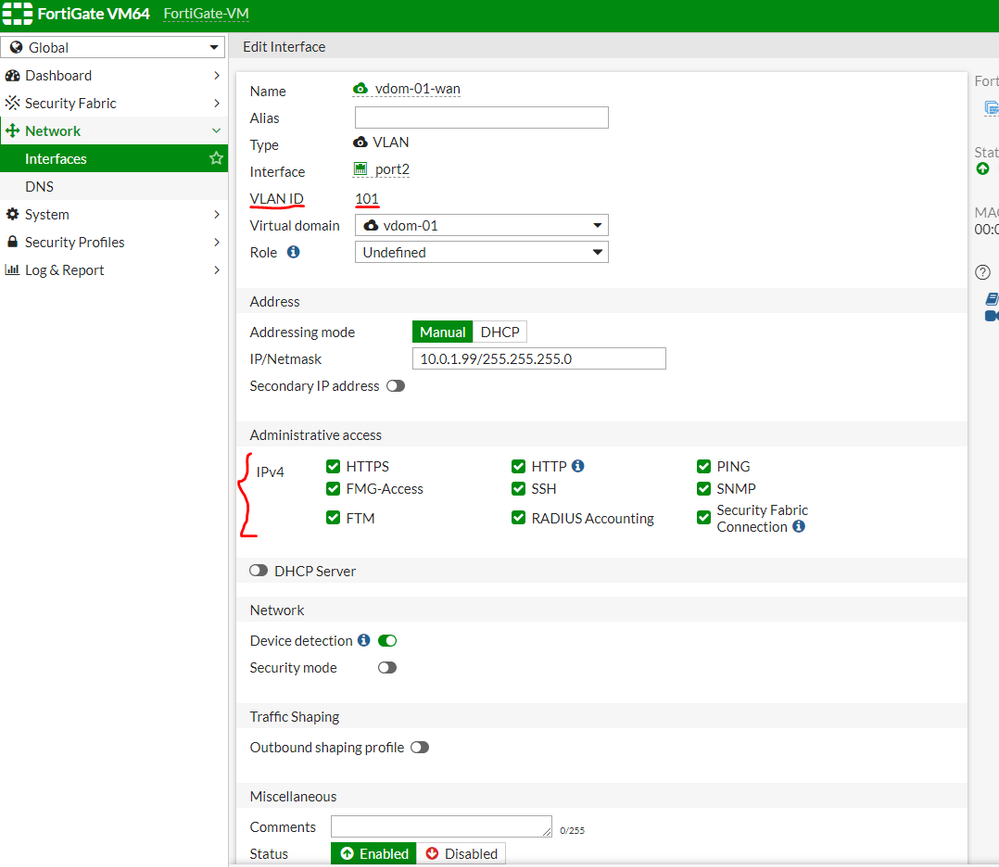Open the Security Profiles menu
This screenshot has width=999, height=867.
click(x=74, y=242)
